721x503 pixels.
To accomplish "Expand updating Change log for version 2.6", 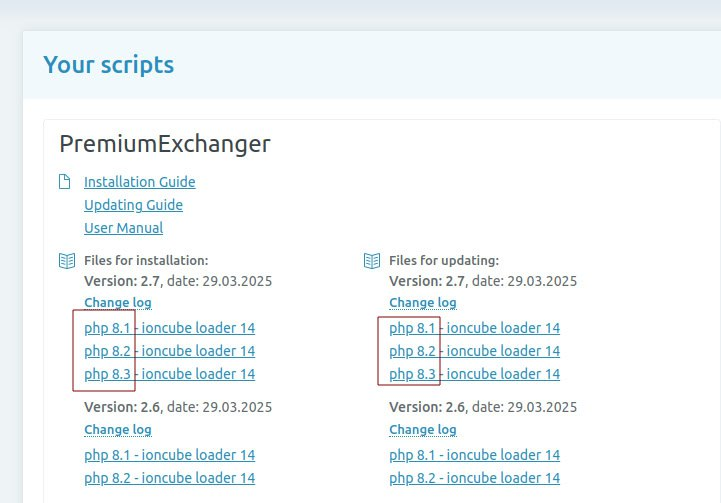I will pos(422,429).
